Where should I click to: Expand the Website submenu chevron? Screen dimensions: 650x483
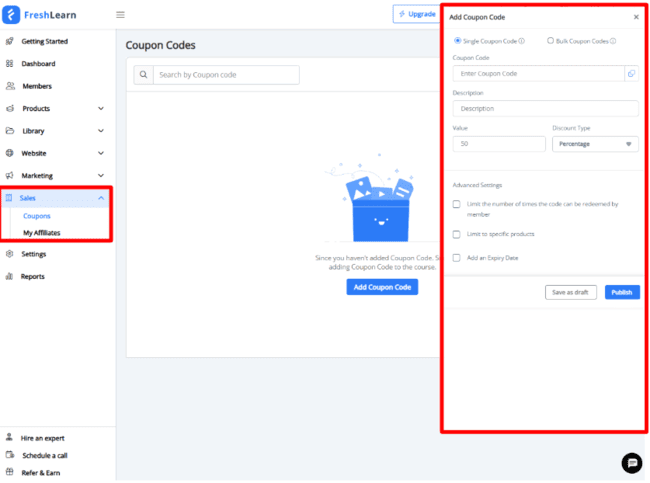click(x=101, y=153)
